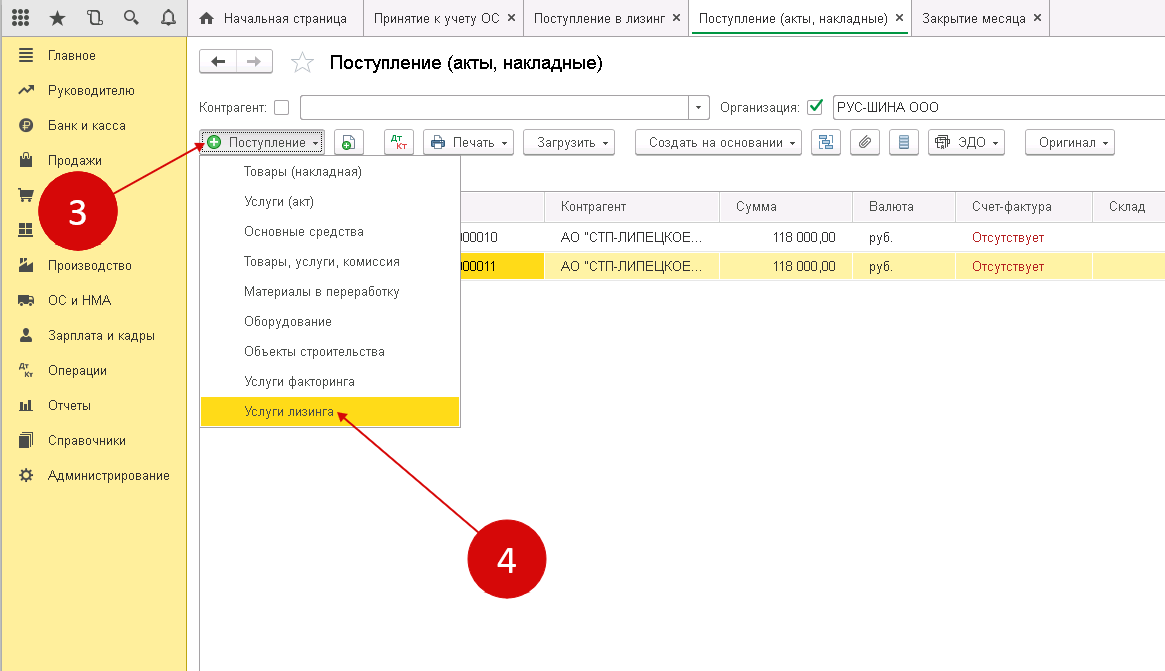Uncheck the Организация filter checkbox
Screen dimensions: 1165x671
(x=815, y=107)
